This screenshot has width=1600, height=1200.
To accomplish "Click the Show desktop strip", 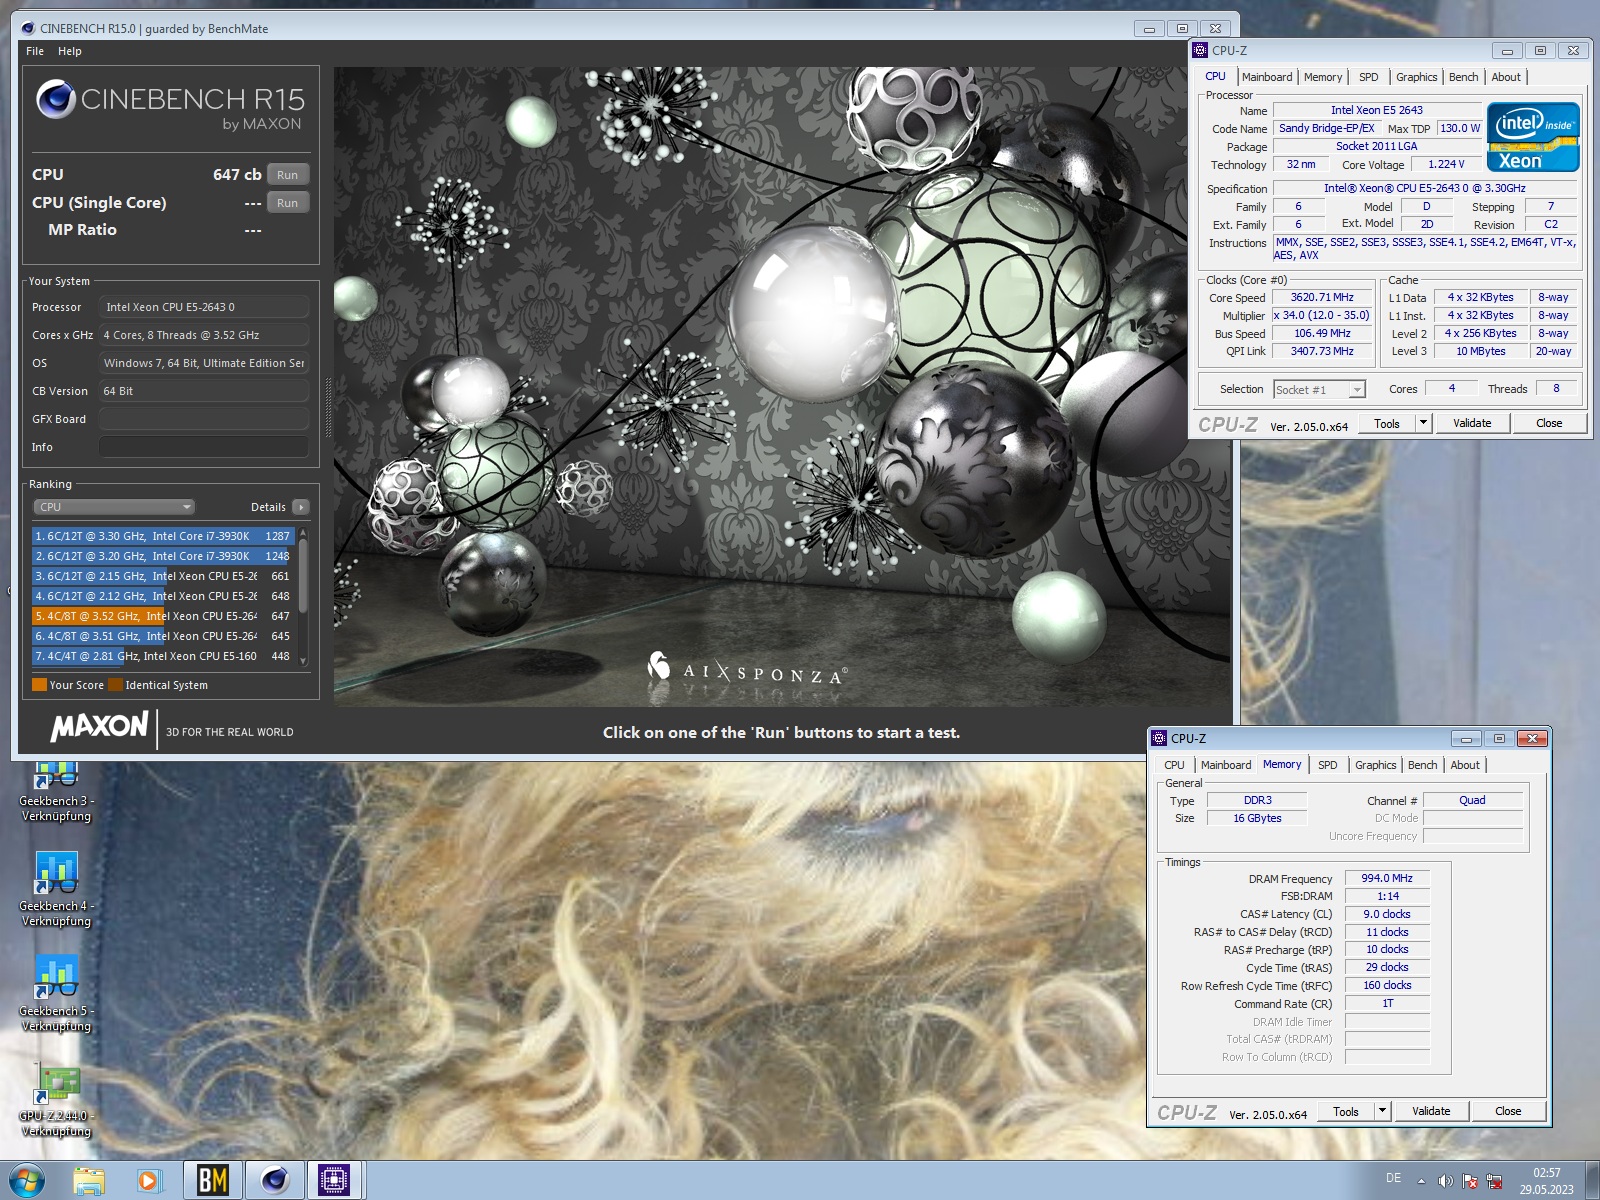I will 1592,1181.
